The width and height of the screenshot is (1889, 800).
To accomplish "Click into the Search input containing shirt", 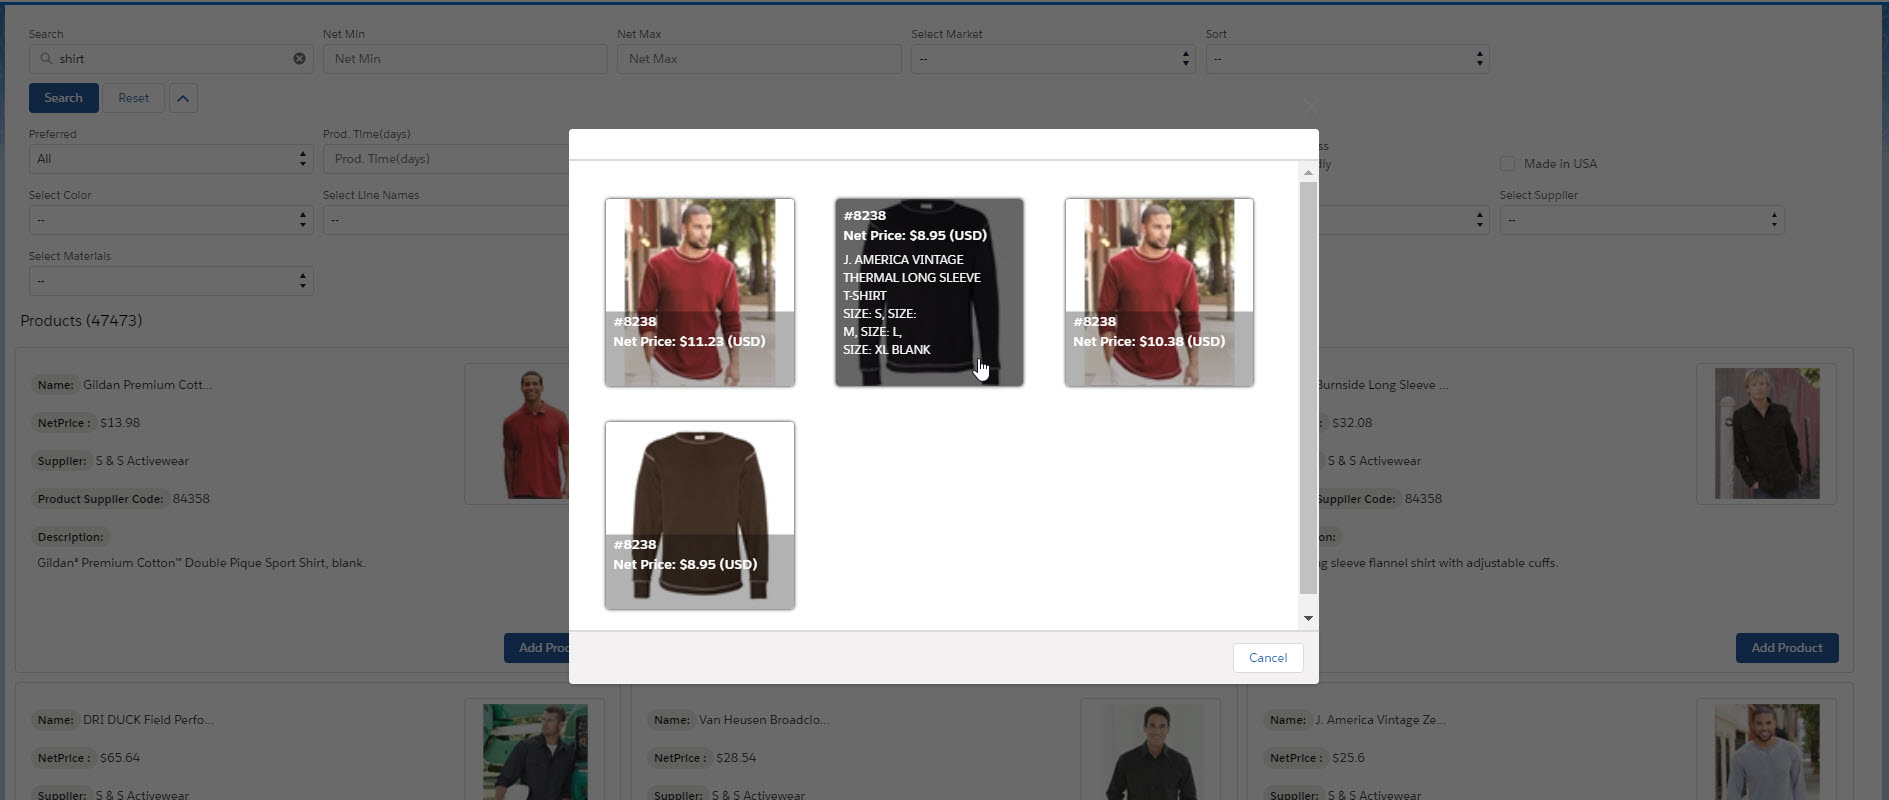I will [x=171, y=59].
